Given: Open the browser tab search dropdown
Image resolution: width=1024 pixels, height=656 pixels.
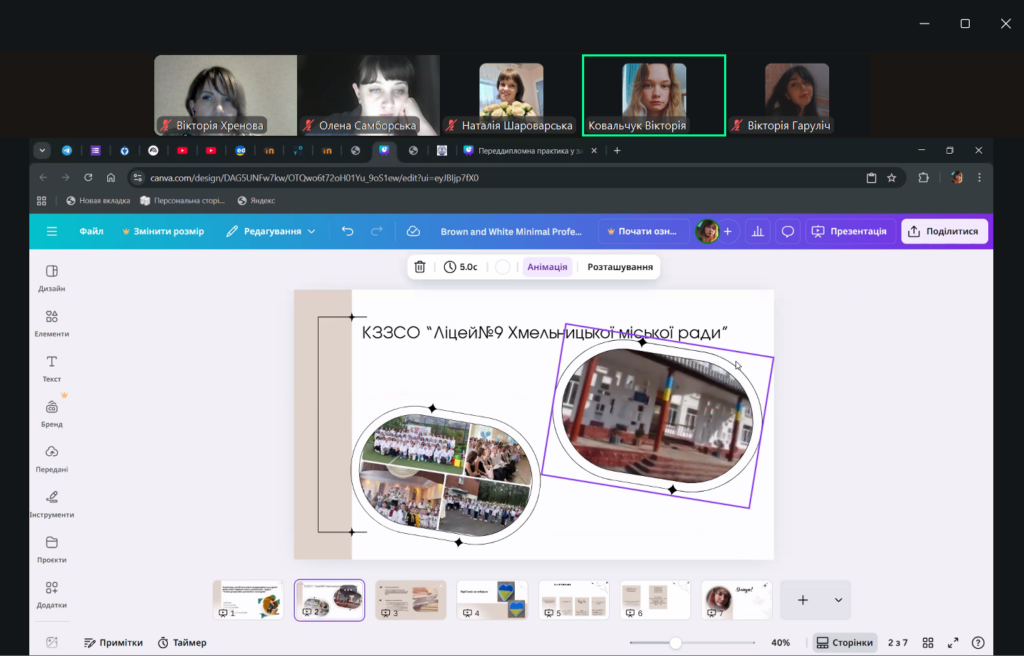Looking at the screenshot, I should pos(42,150).
